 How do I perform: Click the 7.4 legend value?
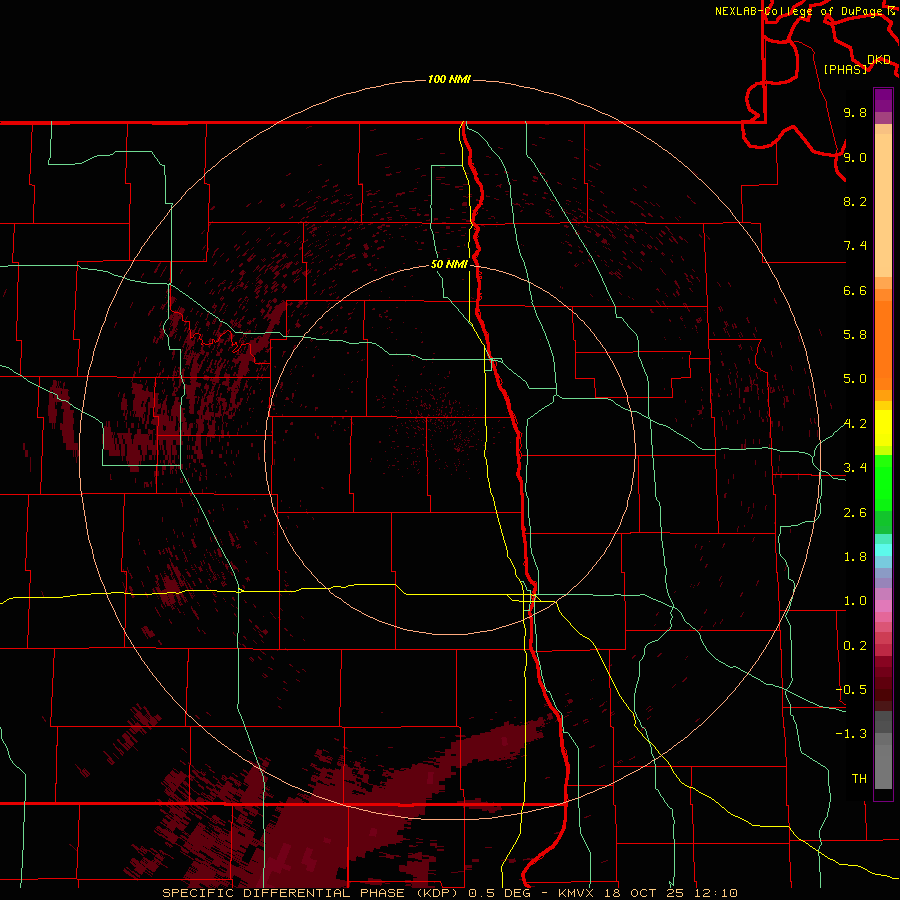pyautogui.click(x=855, y=246)
